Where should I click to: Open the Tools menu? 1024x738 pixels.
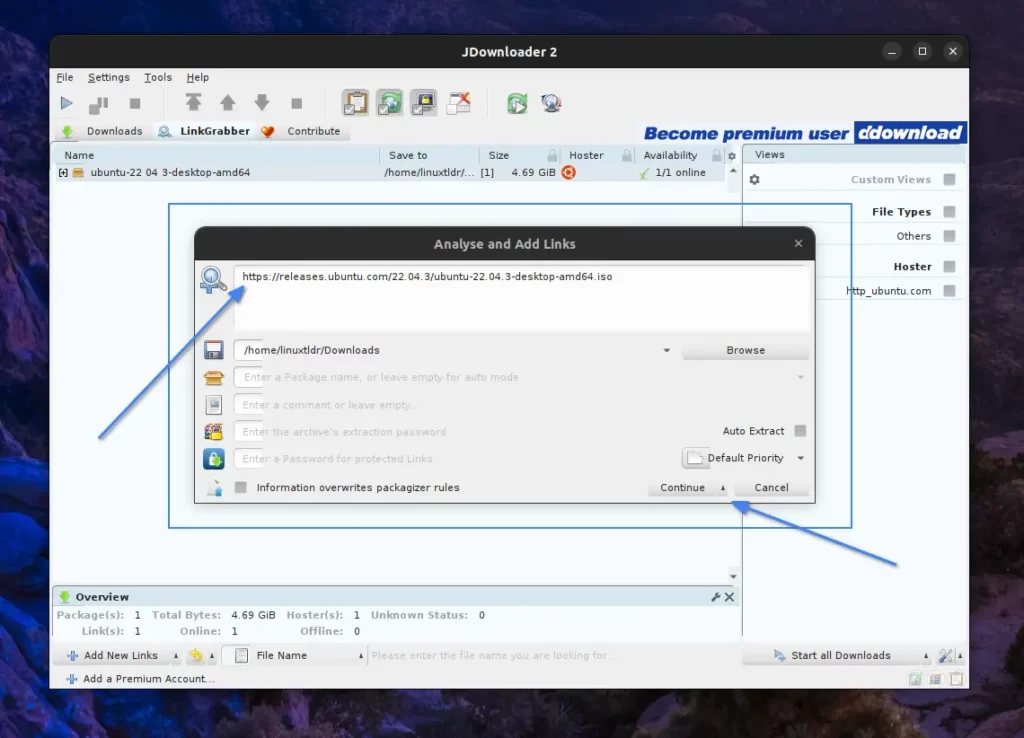click(158, 77)
